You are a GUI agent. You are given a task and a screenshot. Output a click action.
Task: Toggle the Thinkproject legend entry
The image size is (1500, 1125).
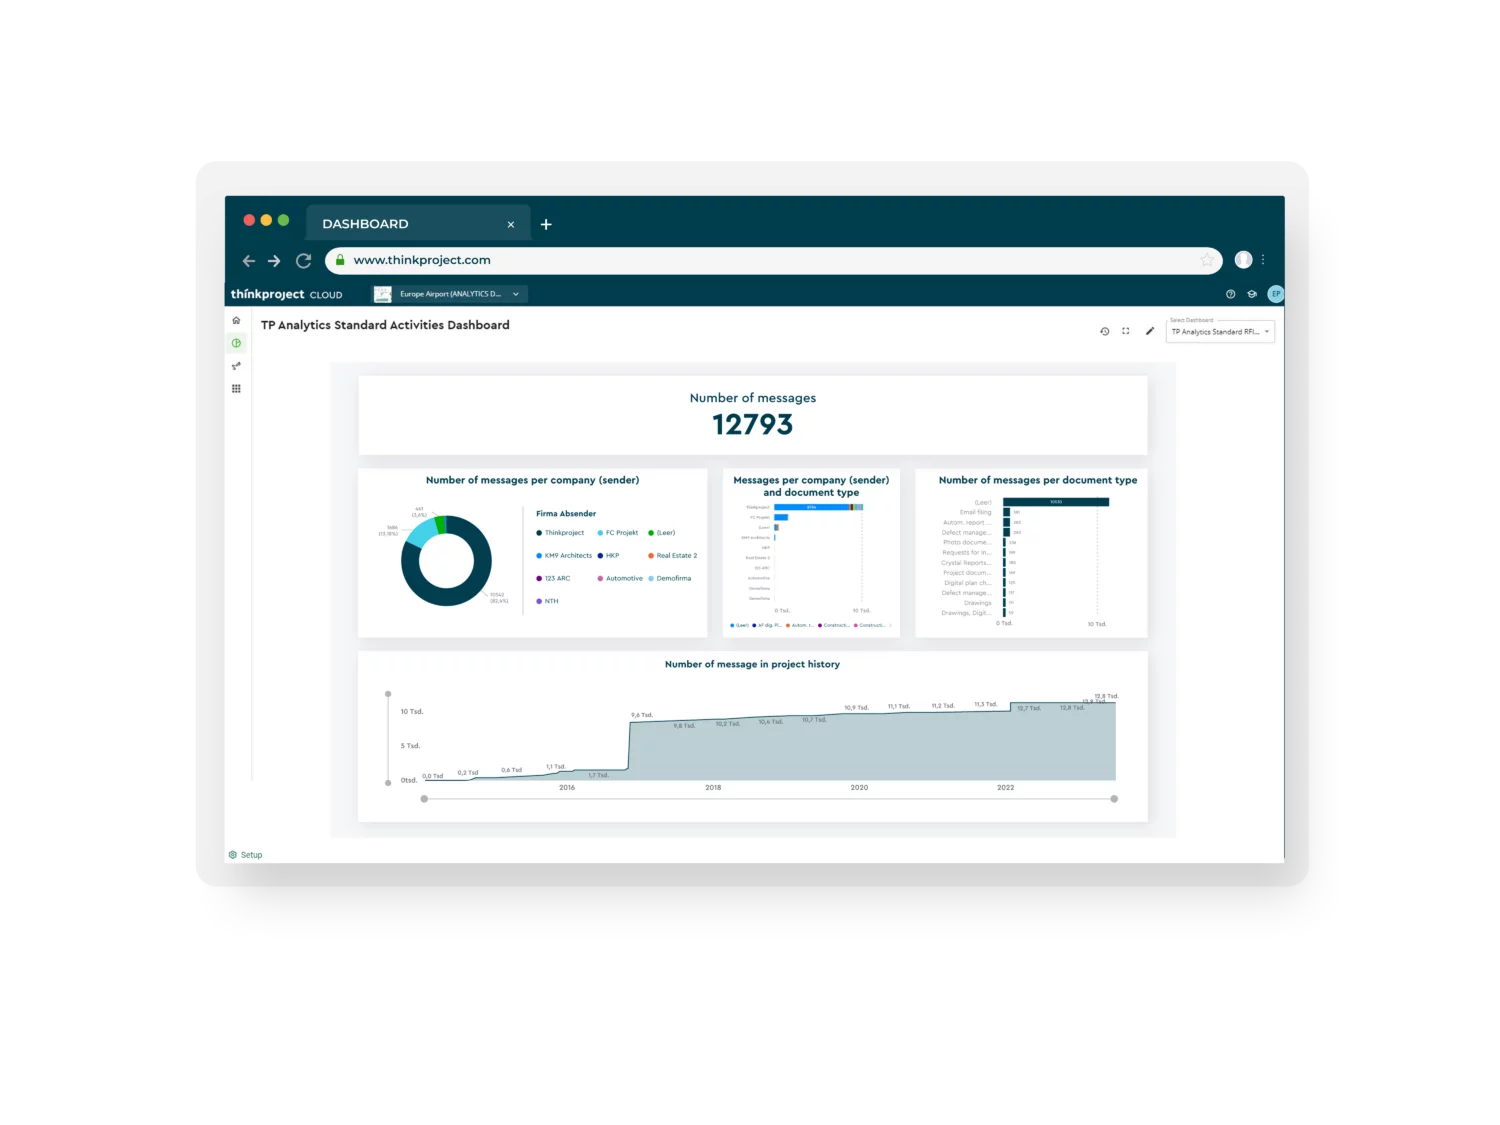click(x=563, y=533)
